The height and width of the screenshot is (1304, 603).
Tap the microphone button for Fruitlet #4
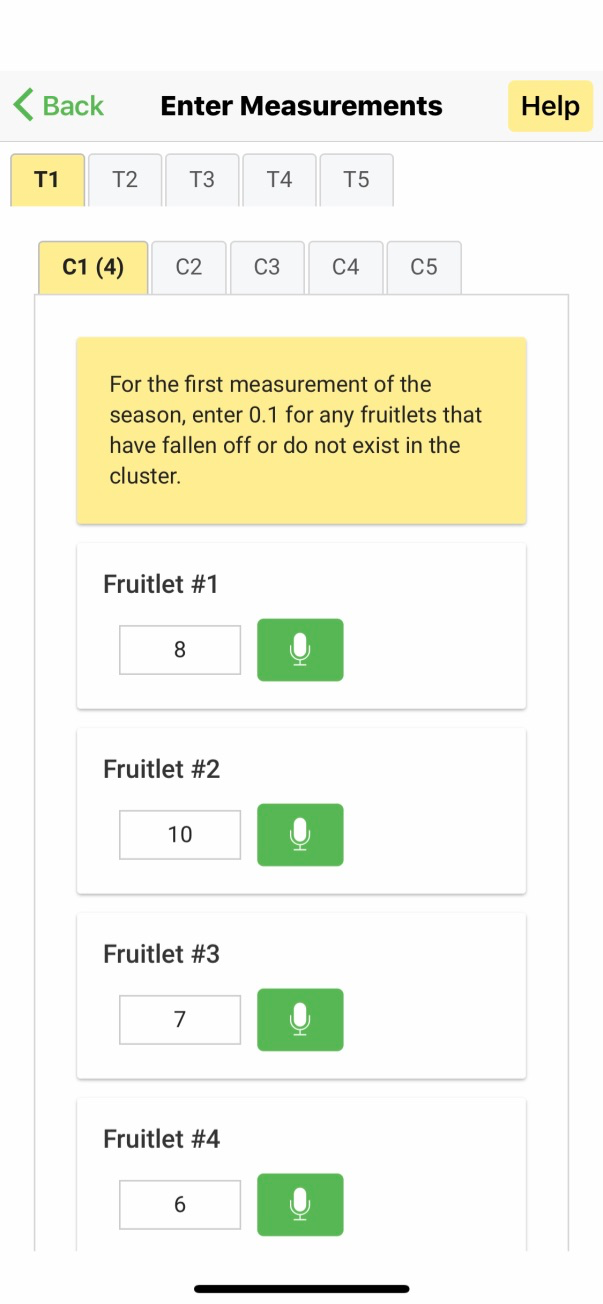coord(300,1204)
